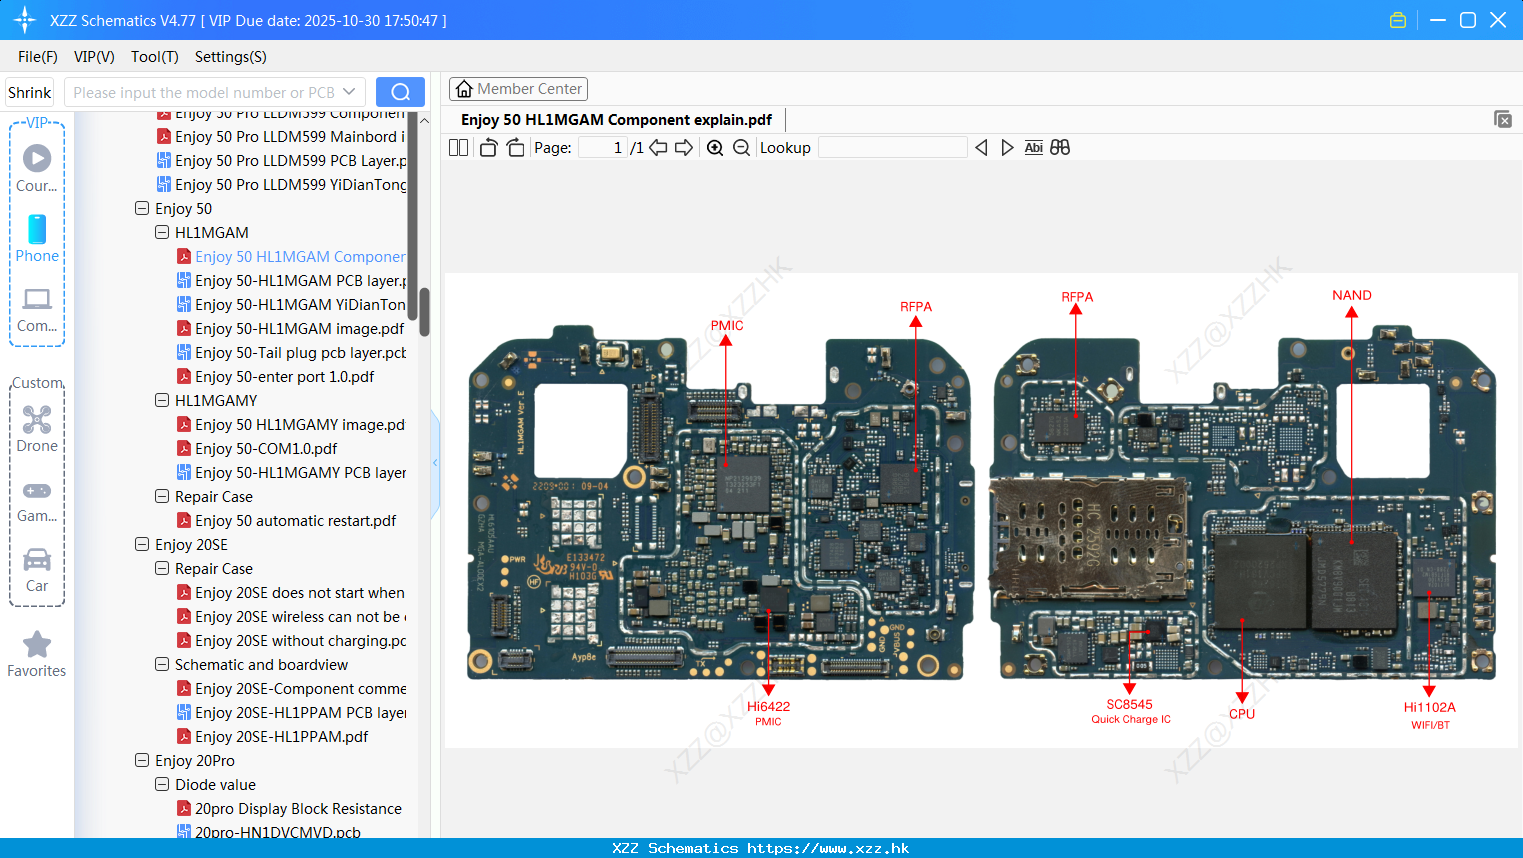The height and width of the screenshot is (858, 1523).
Task: Rotate the page clockwise
Action: (515, 147)
